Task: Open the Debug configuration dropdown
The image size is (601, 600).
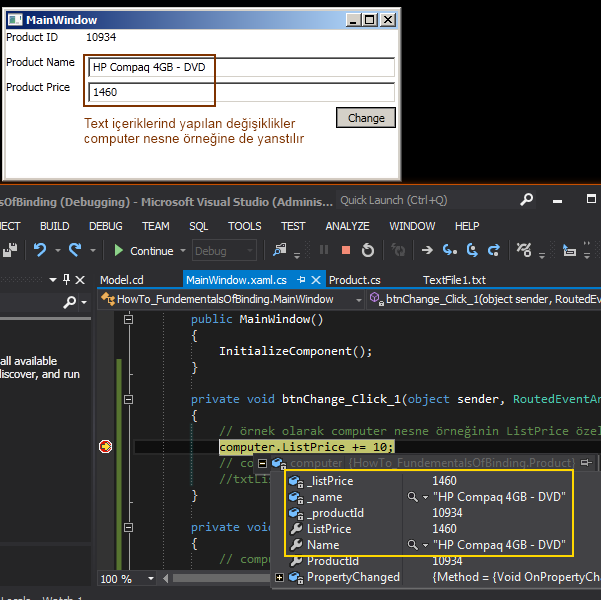Action: point(224,250)
